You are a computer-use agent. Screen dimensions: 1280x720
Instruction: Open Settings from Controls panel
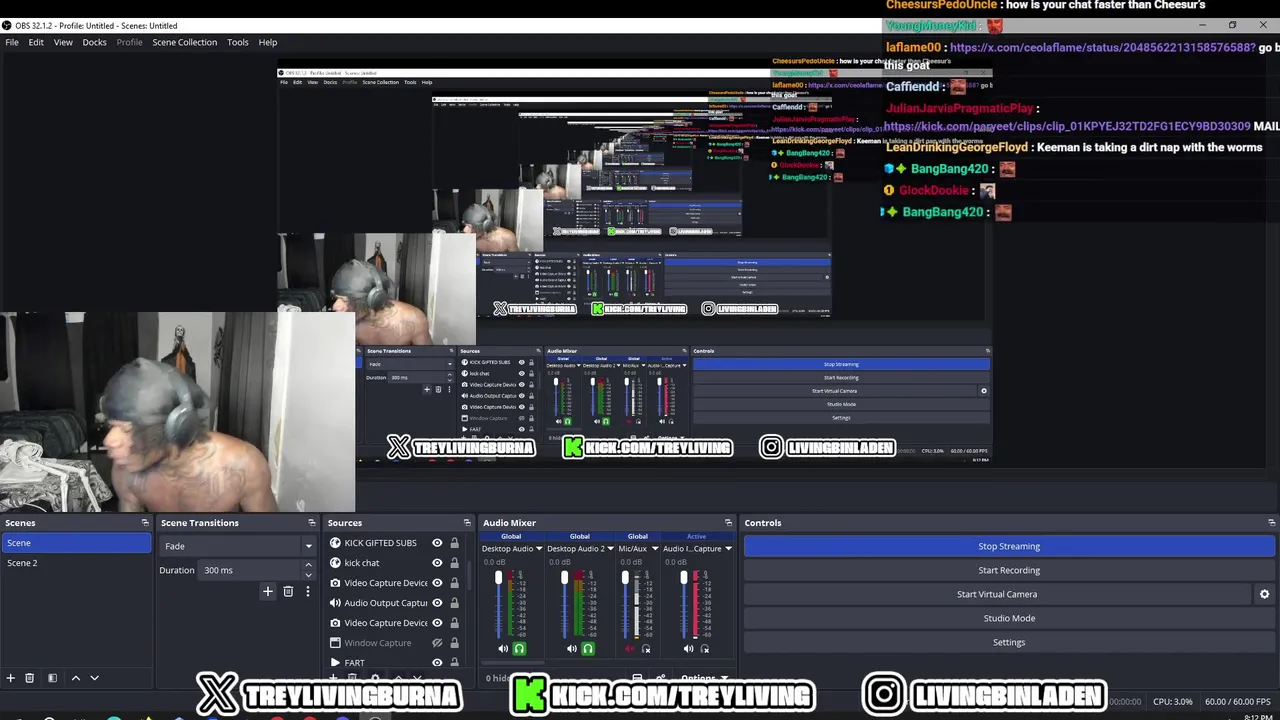click(x=1009, y=642)
